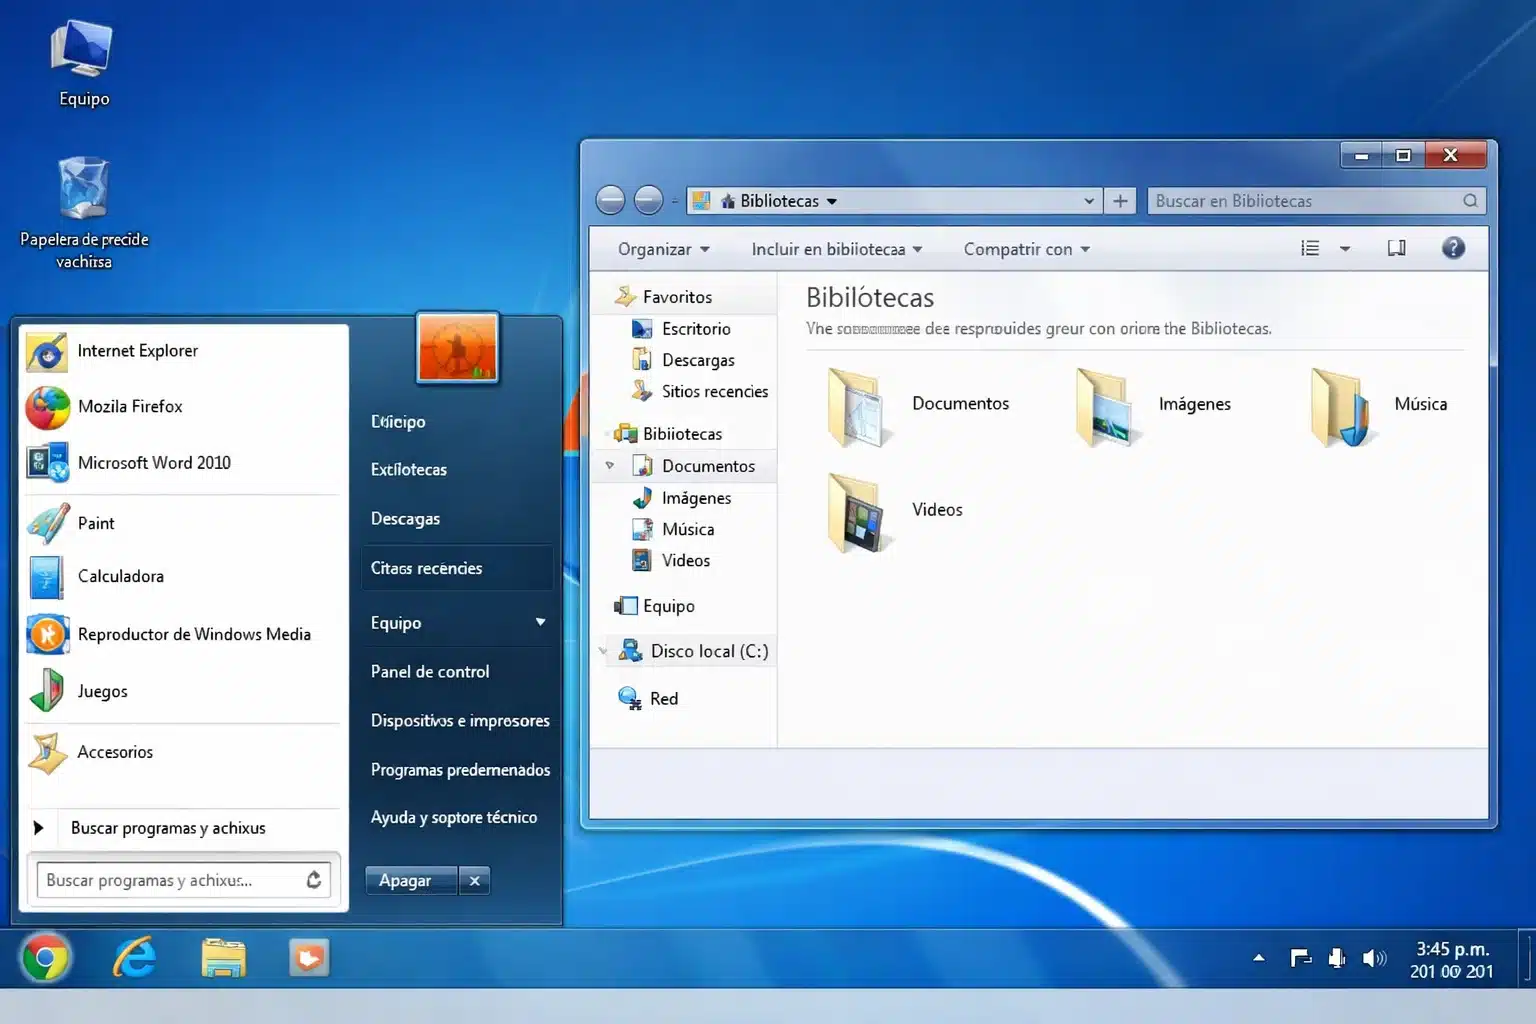Open Ayuda y soporte técnico
This screenshot has width=1536, height=1024.
(x=454, y=817)
